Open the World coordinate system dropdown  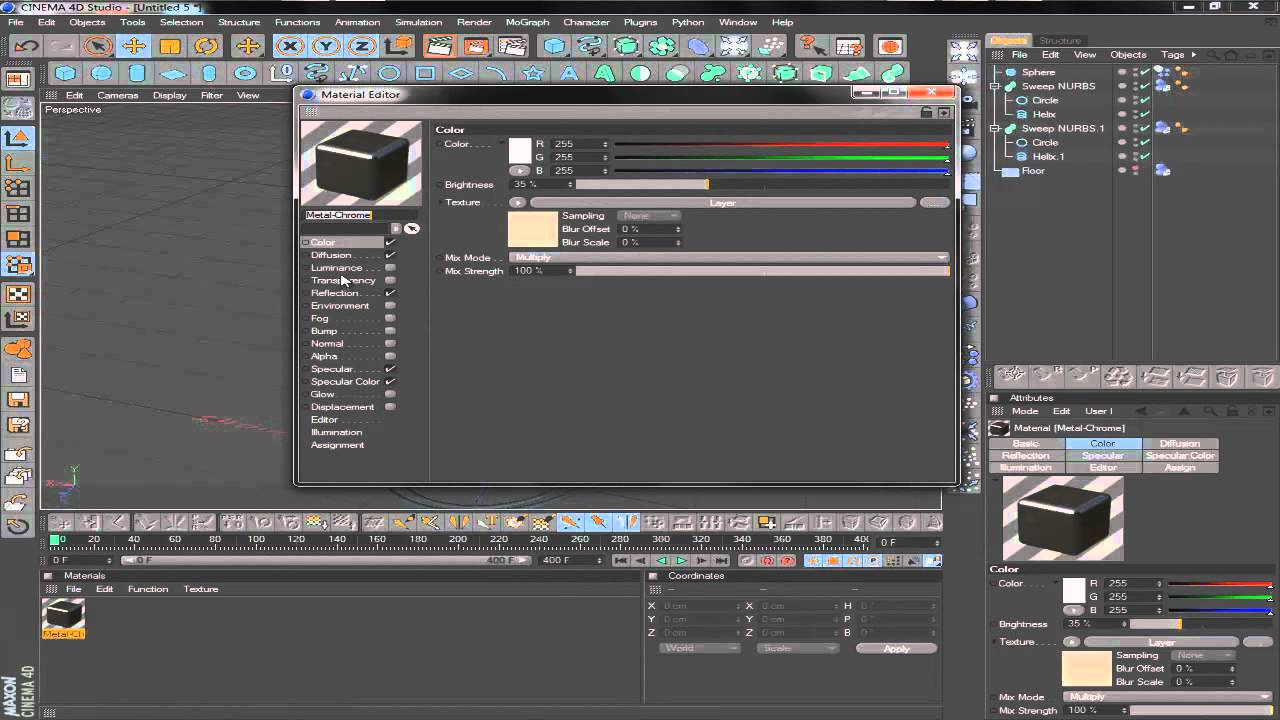point(700,648)
